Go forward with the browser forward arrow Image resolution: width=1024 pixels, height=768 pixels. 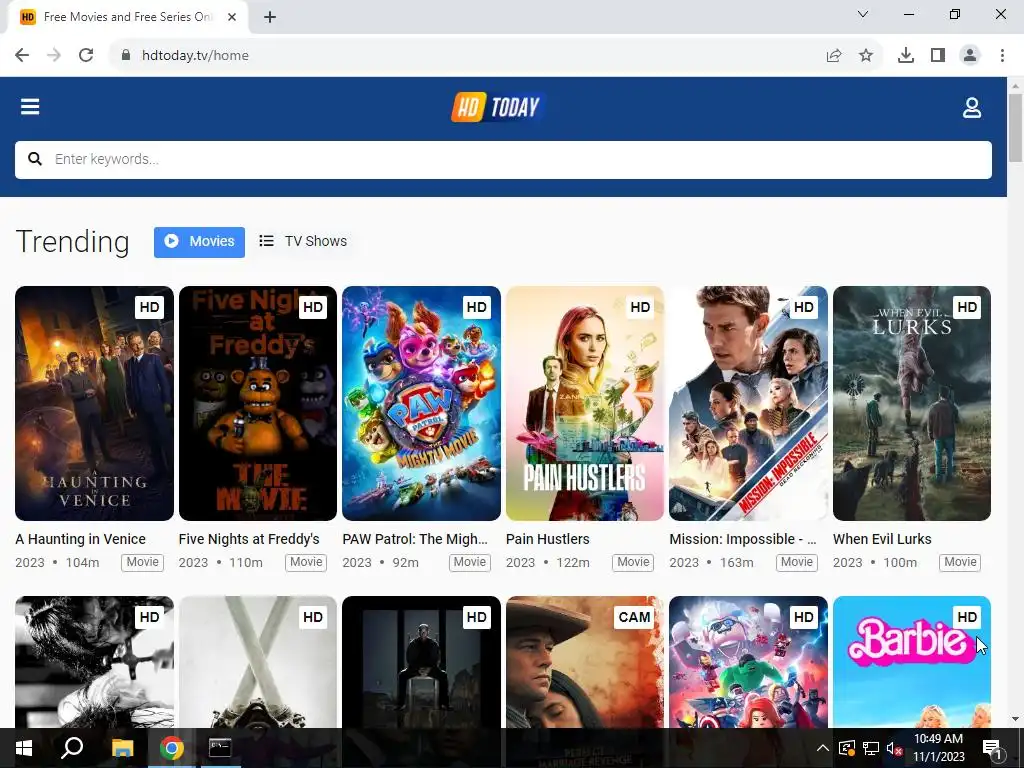click(x=54, y=56)
